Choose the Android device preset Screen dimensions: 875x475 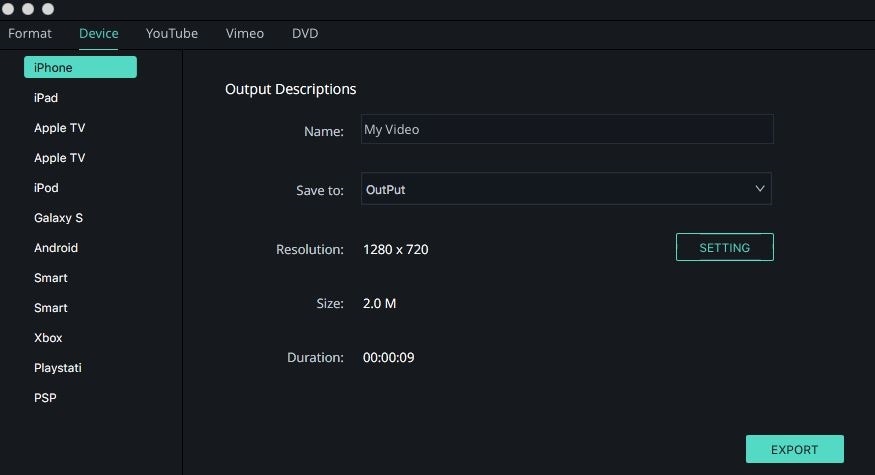click(56, 248)
